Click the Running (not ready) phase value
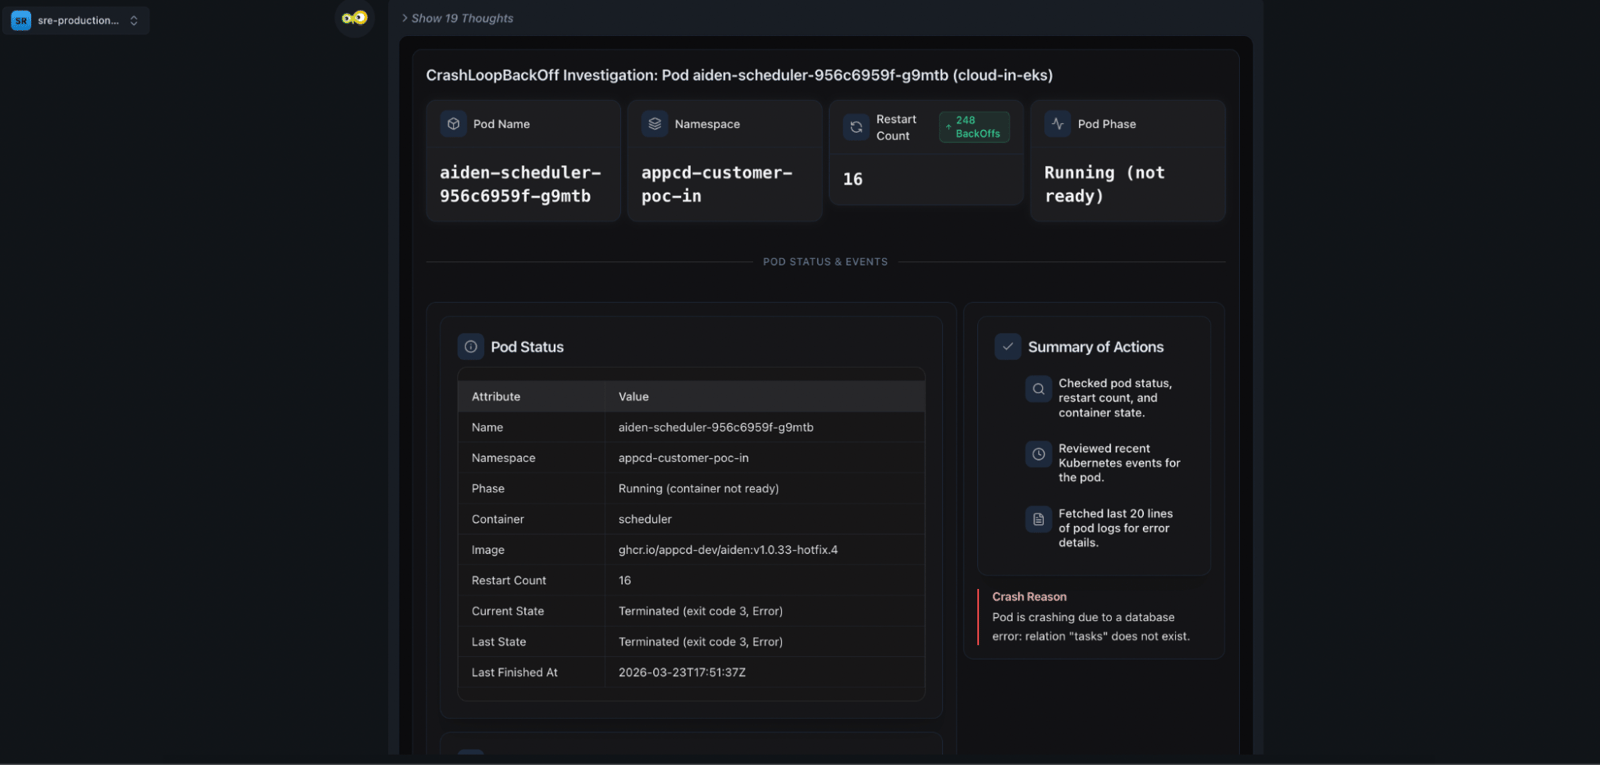The image size is (1600, 765). [1105, 185]
